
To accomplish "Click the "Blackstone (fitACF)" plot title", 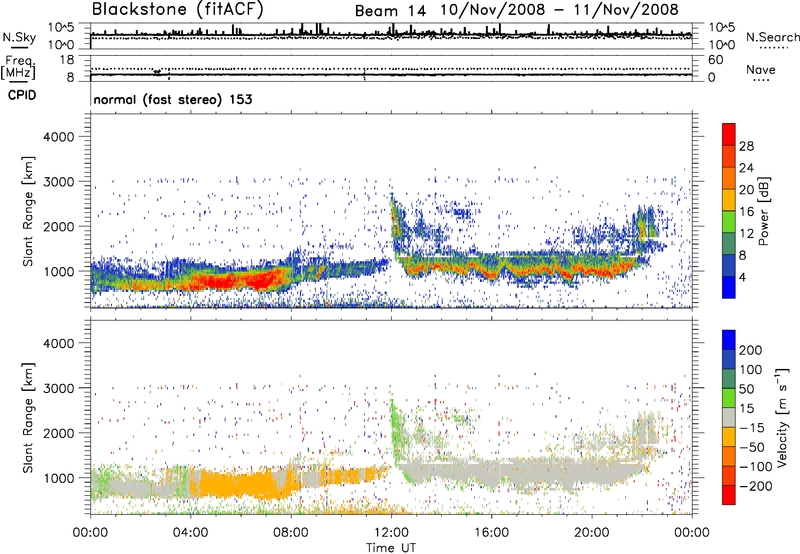I will [178, 9].
